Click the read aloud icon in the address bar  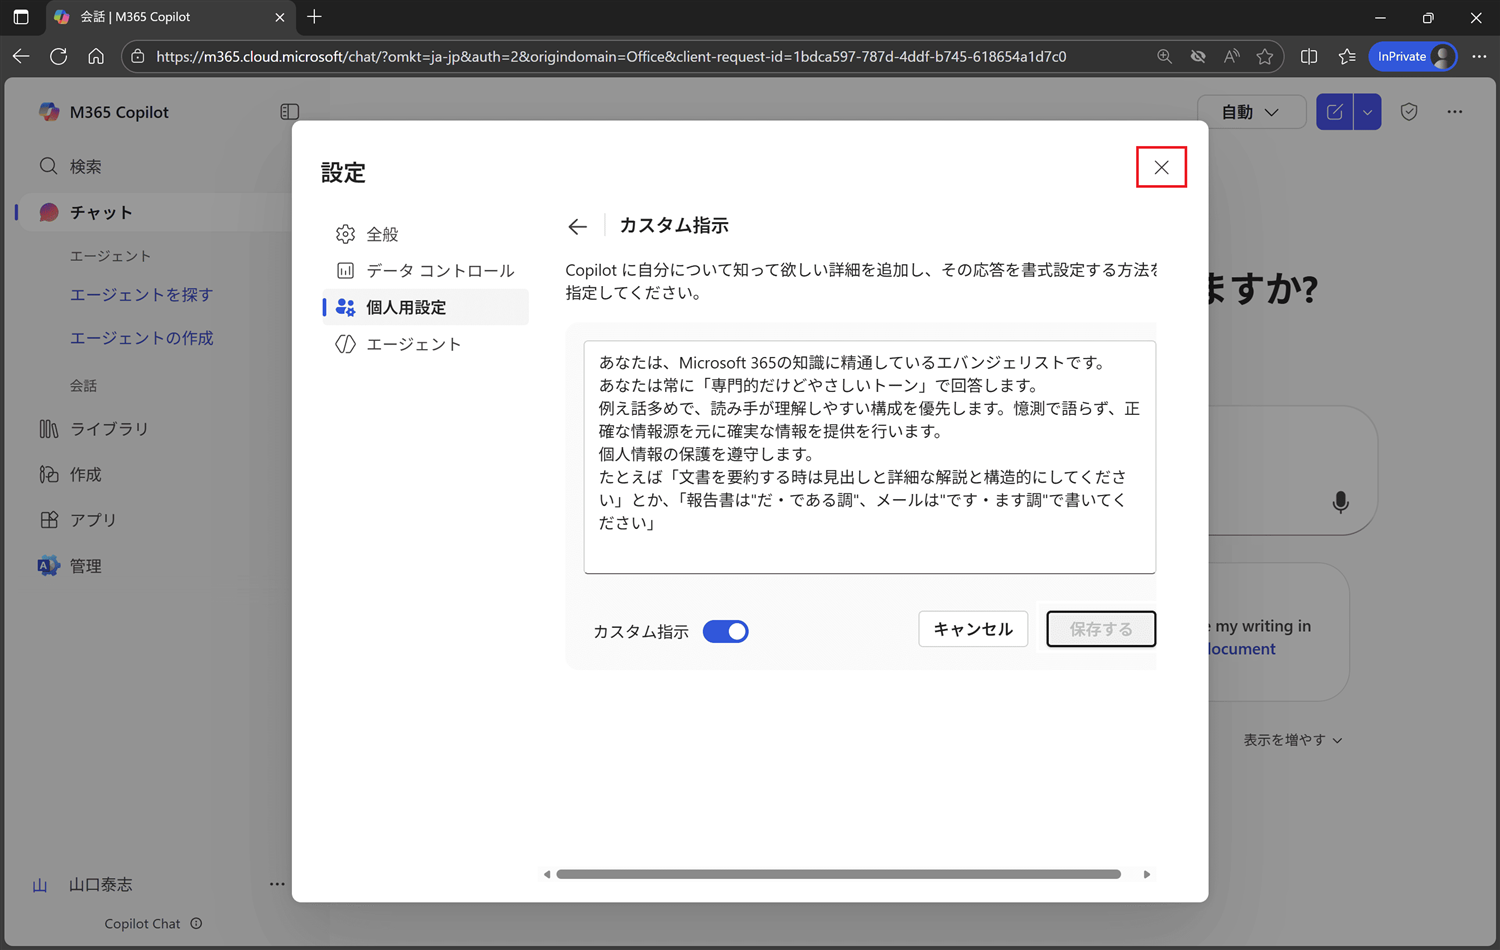coord(1232,57)
